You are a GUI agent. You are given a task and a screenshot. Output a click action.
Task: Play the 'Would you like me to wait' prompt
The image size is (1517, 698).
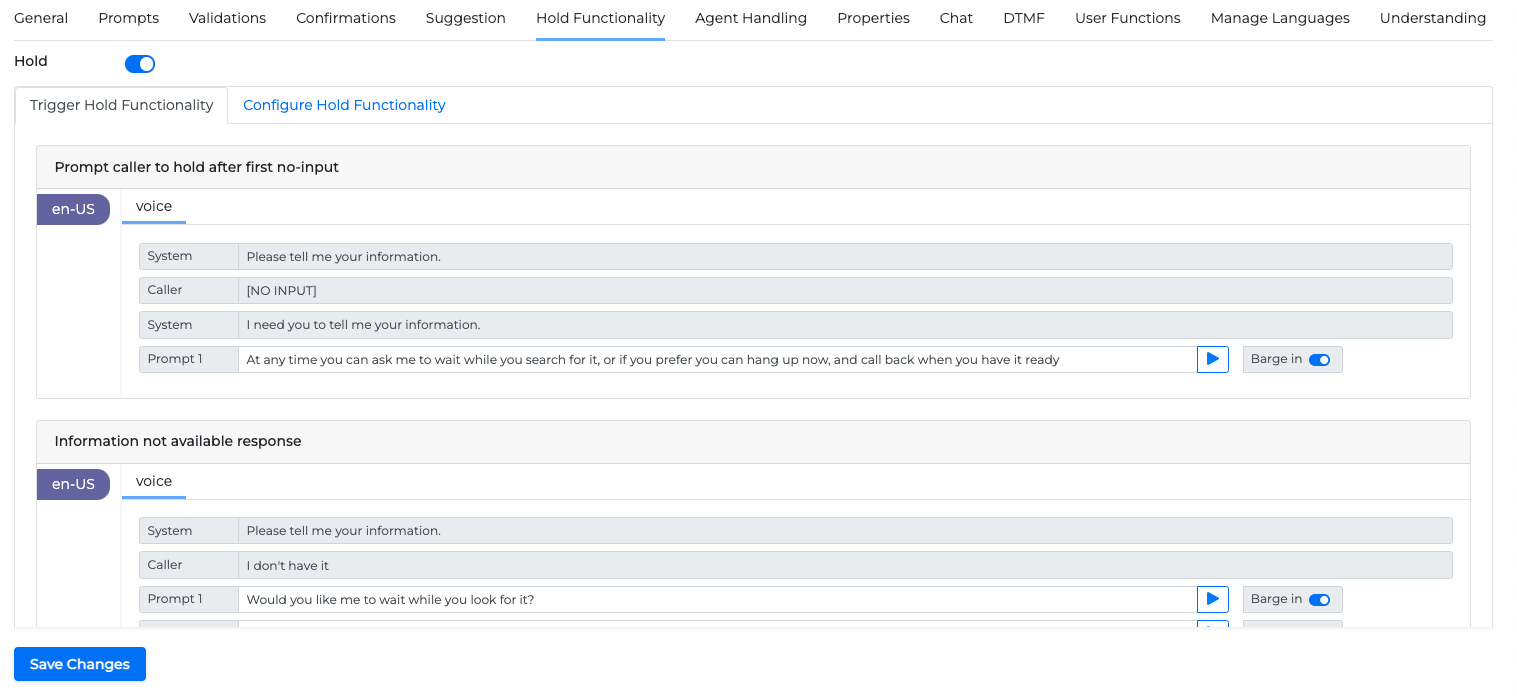click(x=1212, y=599)
